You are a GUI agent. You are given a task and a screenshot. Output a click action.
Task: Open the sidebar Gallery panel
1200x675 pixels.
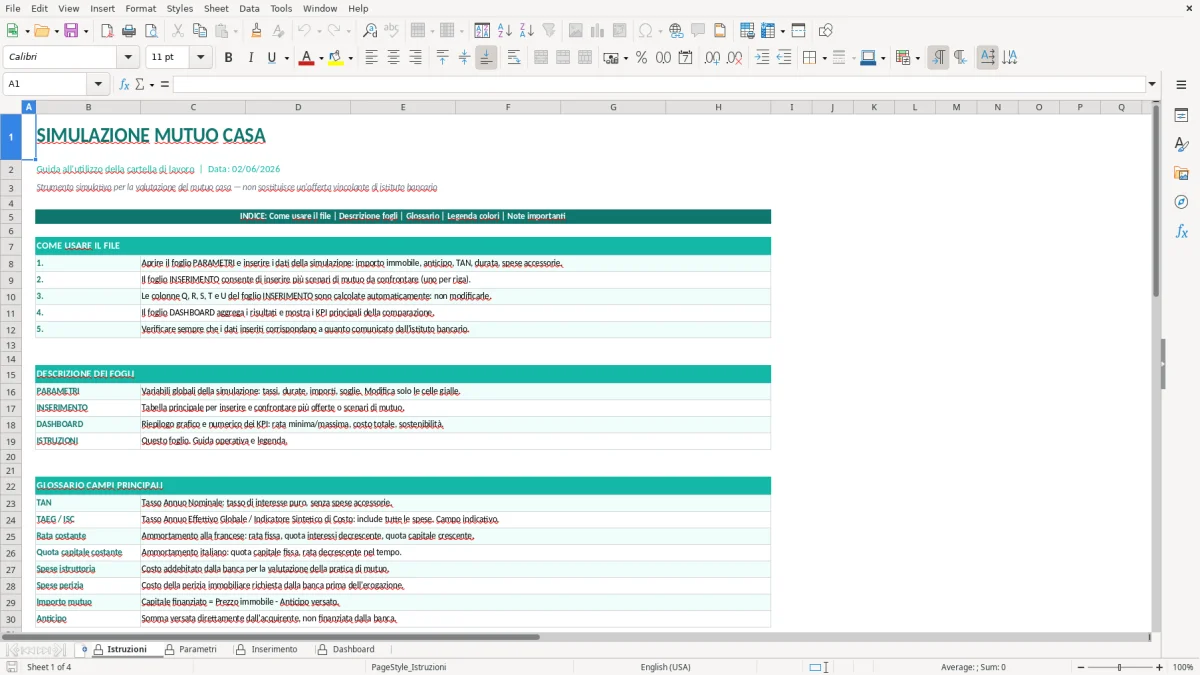[1181, 174]
